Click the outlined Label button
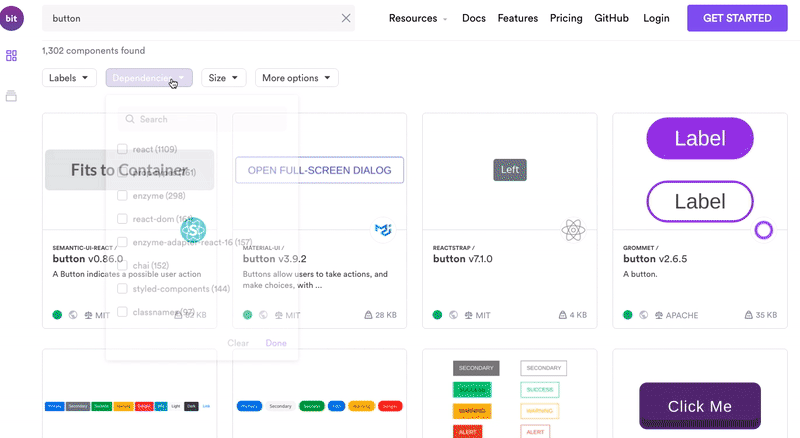The height and width of the screenshot is (438, 800). [699, 202]
